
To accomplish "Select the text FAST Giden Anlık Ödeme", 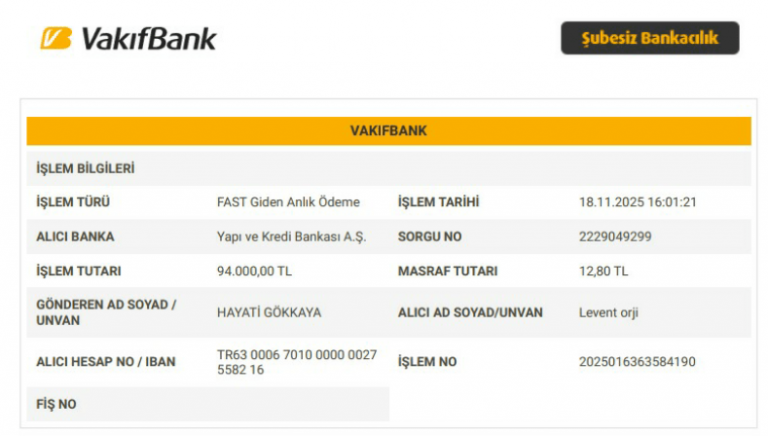I will 288,202.
